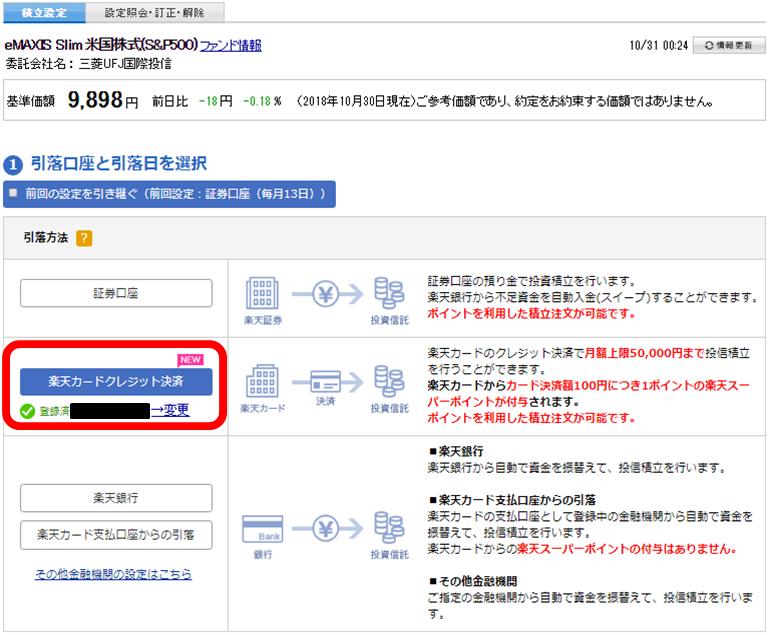770x635 pixels.
Task: Click the 9,898 base price value
Action: tap(95, 100)
